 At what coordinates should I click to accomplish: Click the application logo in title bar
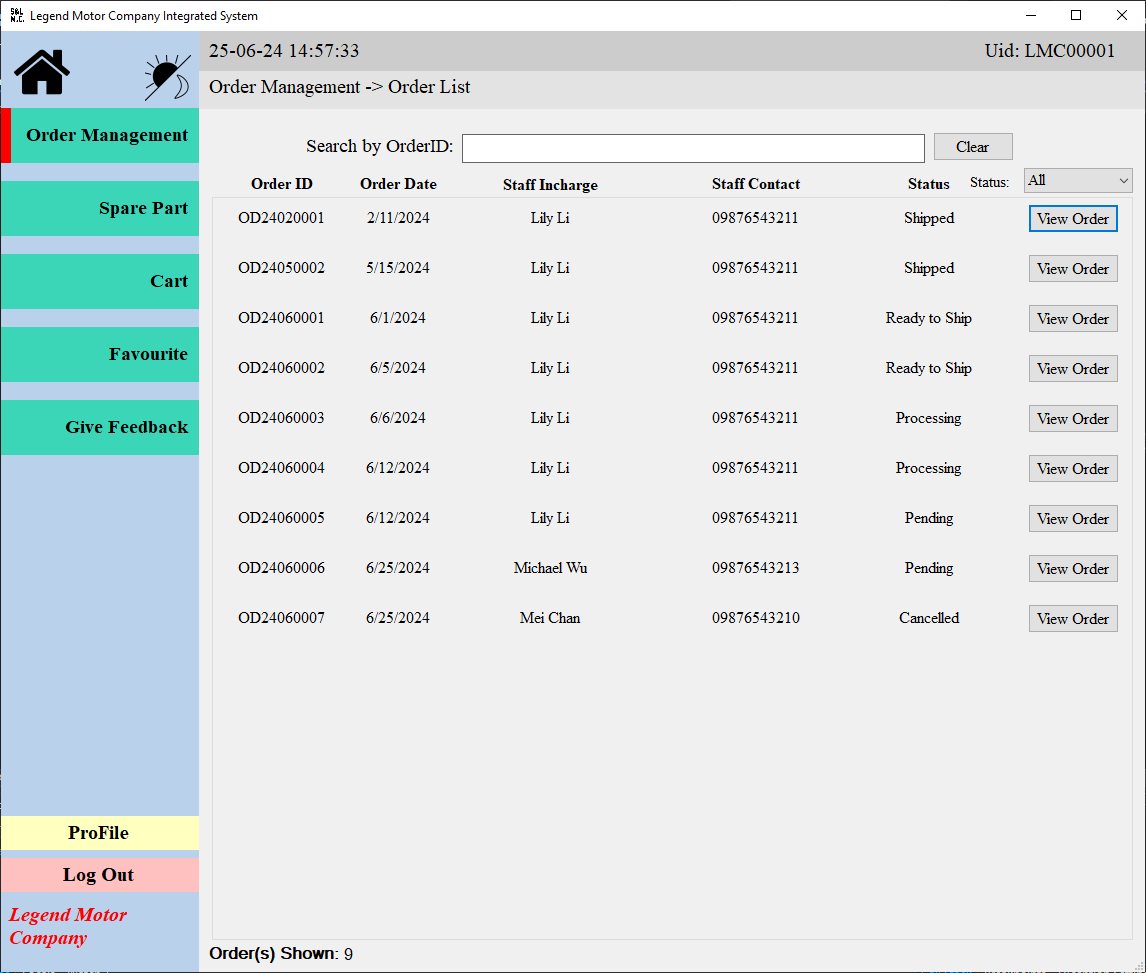click(x=16, y=15)
